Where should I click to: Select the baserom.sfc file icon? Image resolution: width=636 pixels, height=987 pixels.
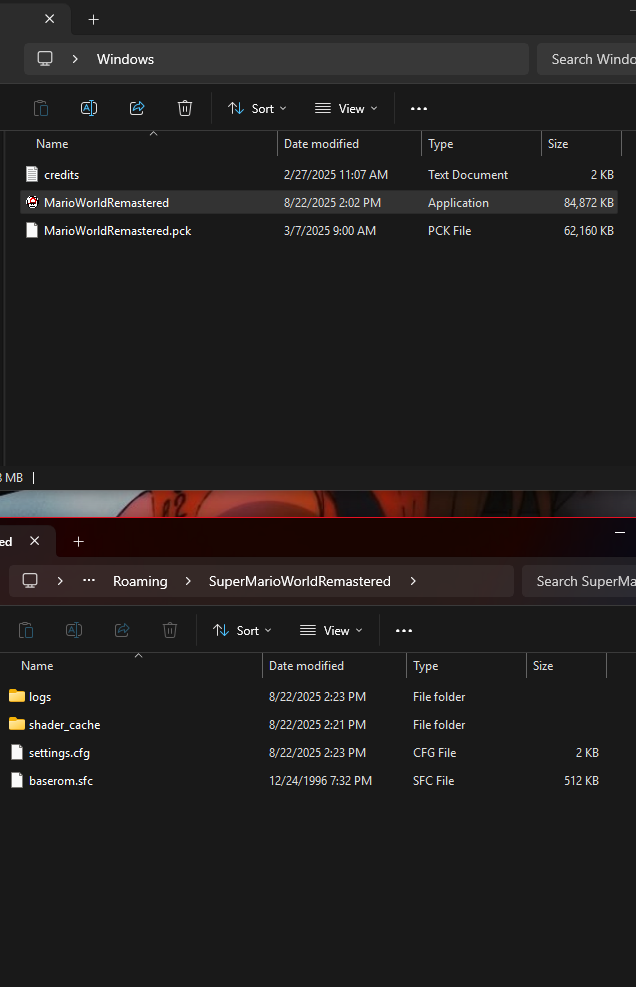click(17, 780)
